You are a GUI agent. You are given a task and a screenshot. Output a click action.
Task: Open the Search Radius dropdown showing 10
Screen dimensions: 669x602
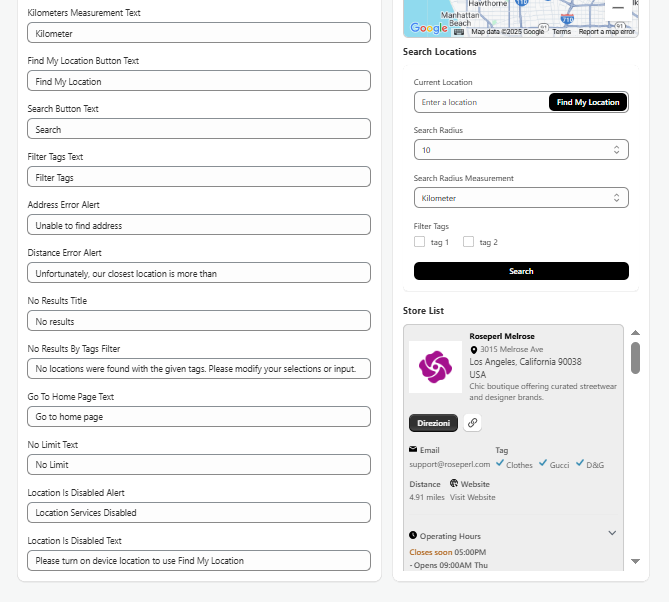[x=521, y=150]
